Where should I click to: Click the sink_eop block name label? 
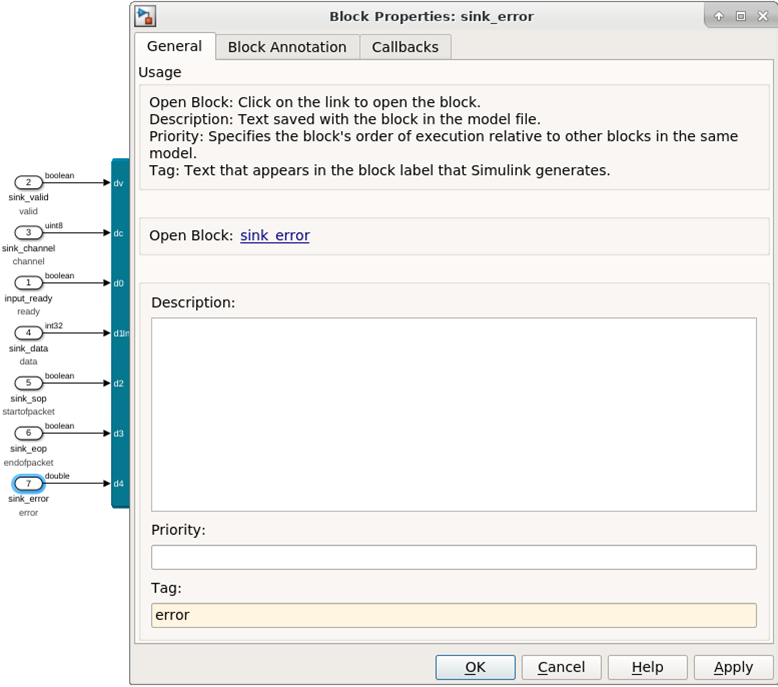tap(28, 448)
